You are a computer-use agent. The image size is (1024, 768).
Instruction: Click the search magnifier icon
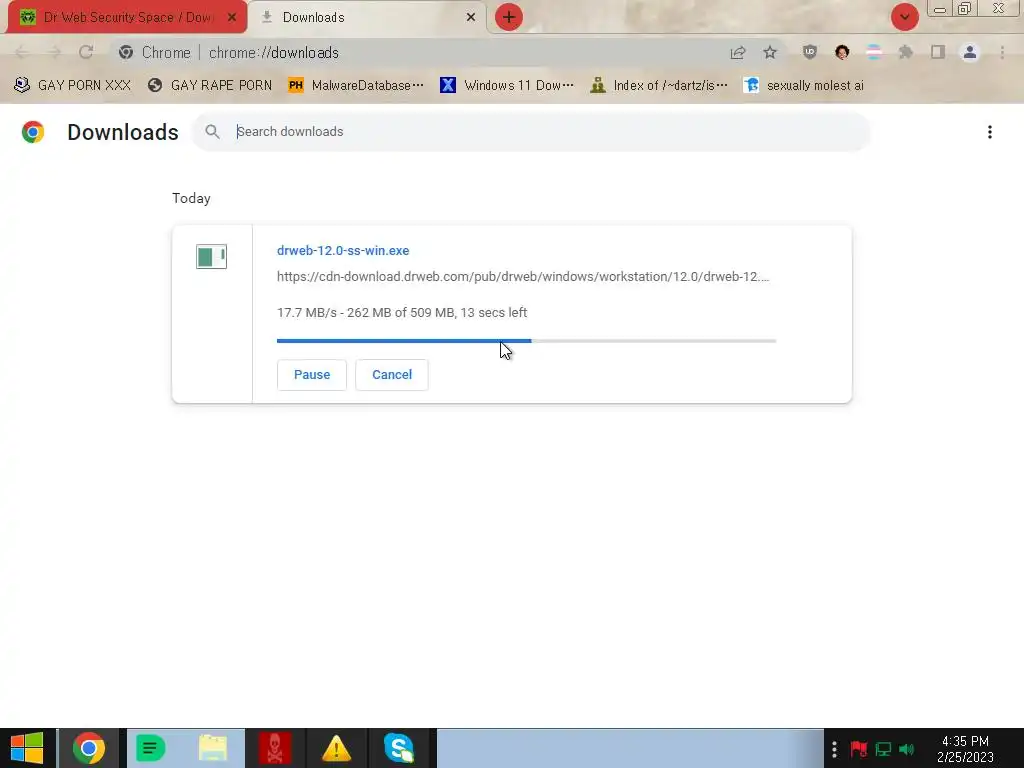point(212,132)
